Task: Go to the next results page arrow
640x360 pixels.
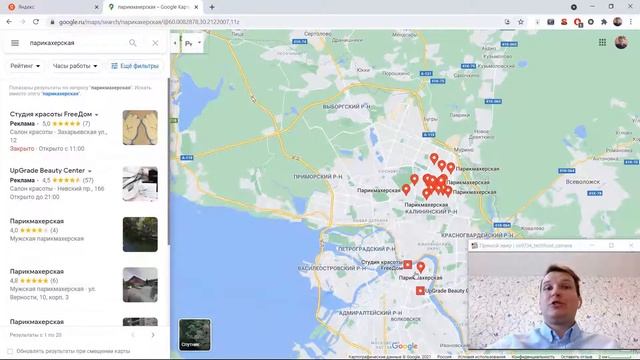Action: (153, 335)
